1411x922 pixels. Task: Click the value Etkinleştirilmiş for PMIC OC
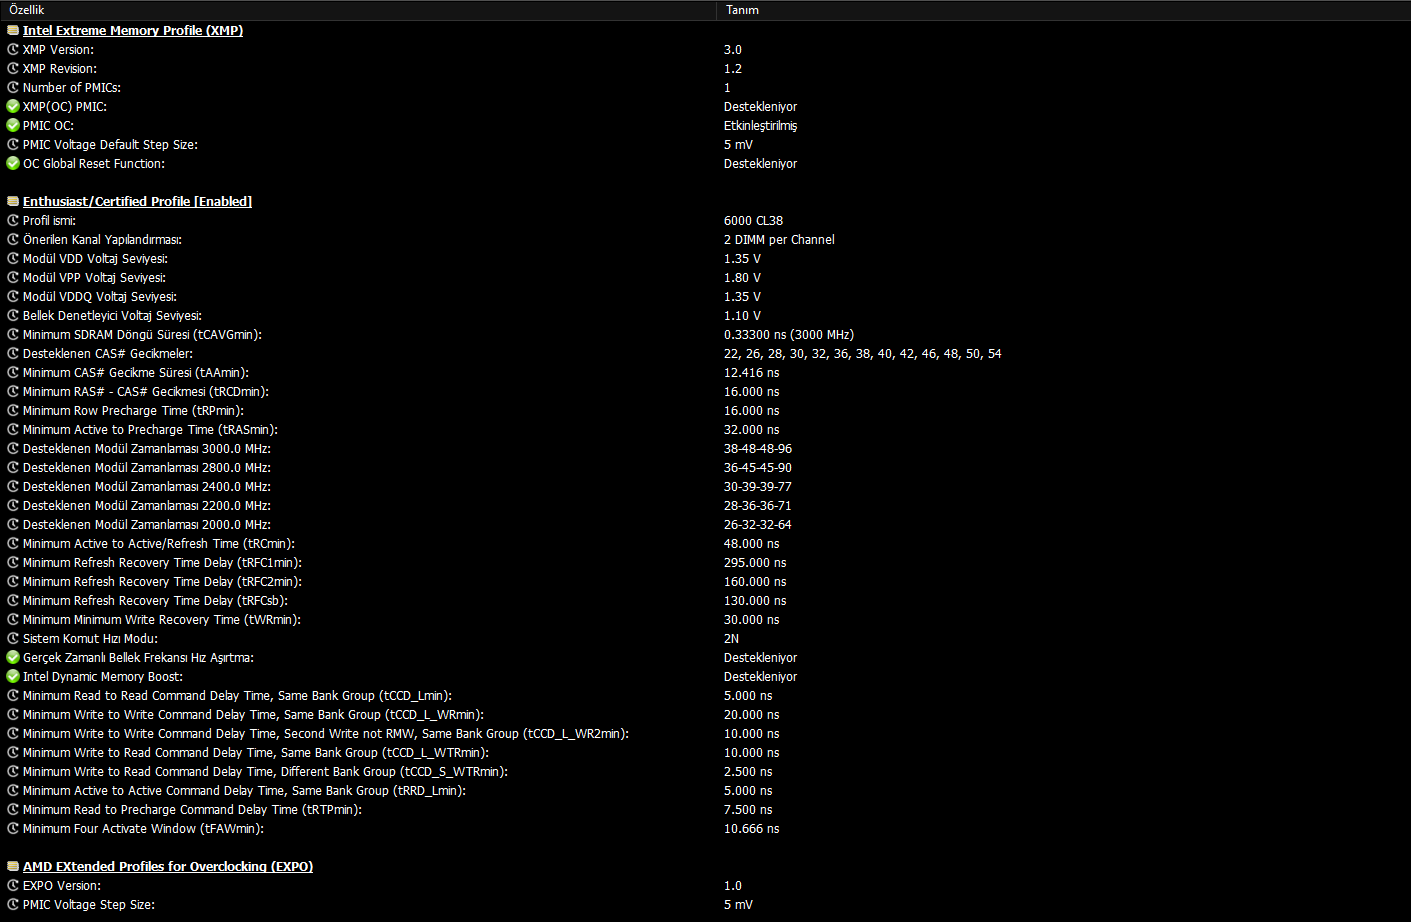(x=761, y=126)
